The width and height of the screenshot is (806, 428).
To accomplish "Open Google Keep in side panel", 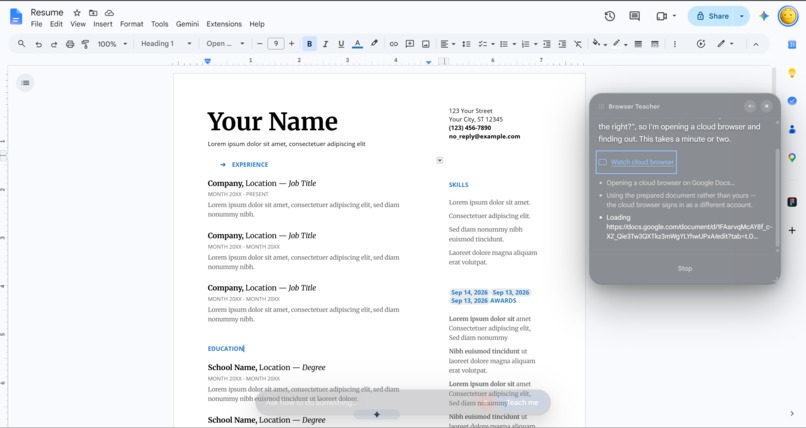I will tap(792, 73).
